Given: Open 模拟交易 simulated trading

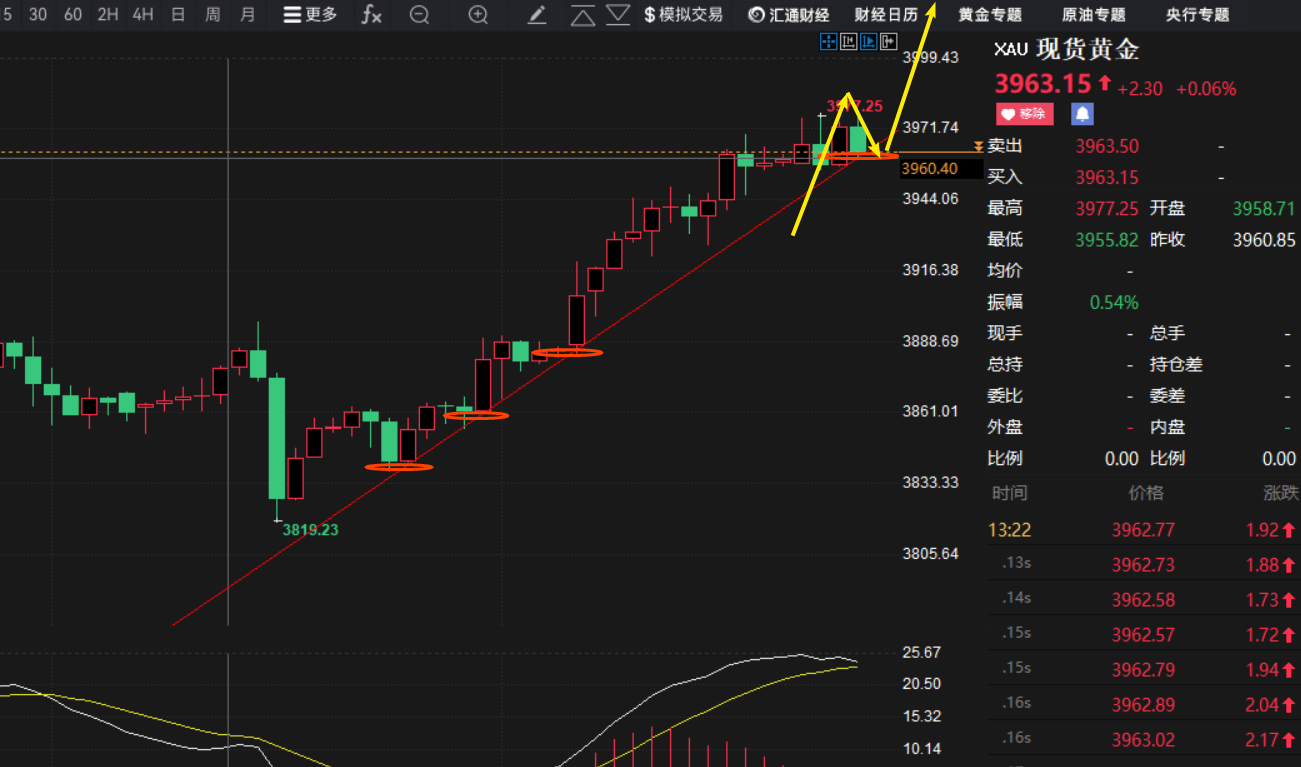Looking at the screenshot, I should tap(683, 14).
